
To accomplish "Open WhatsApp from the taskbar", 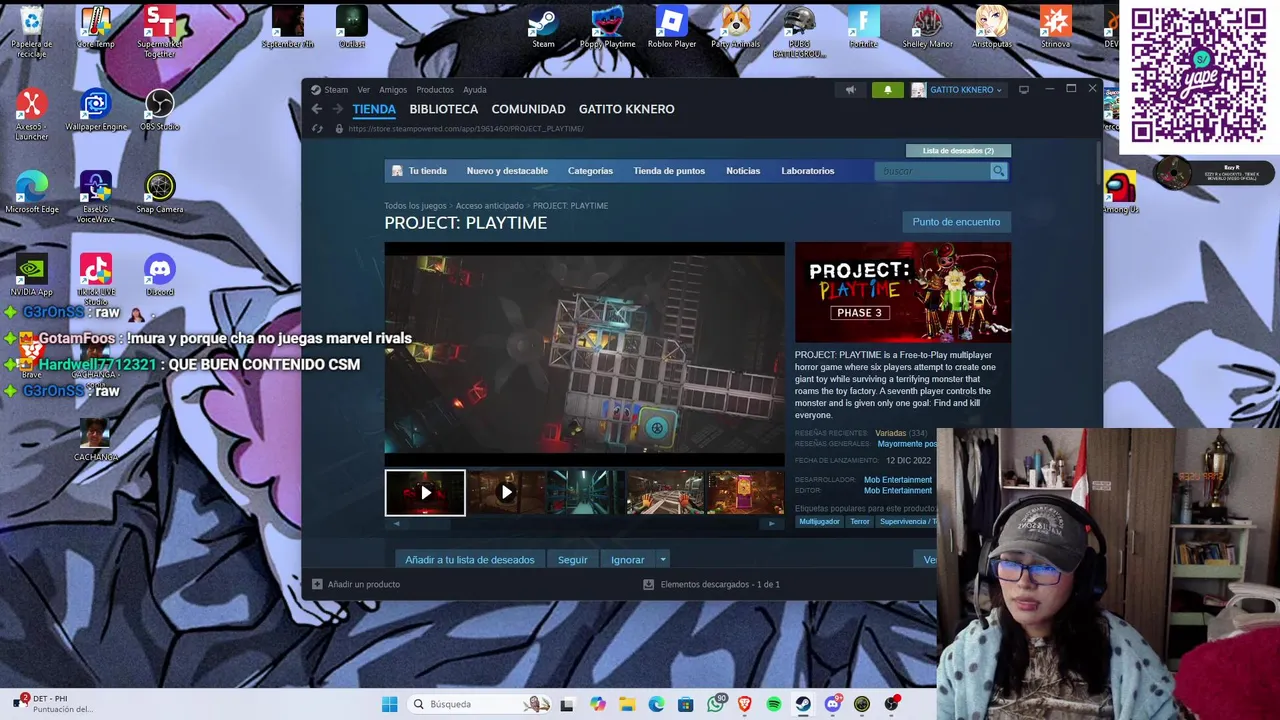I will pos(716,704).
